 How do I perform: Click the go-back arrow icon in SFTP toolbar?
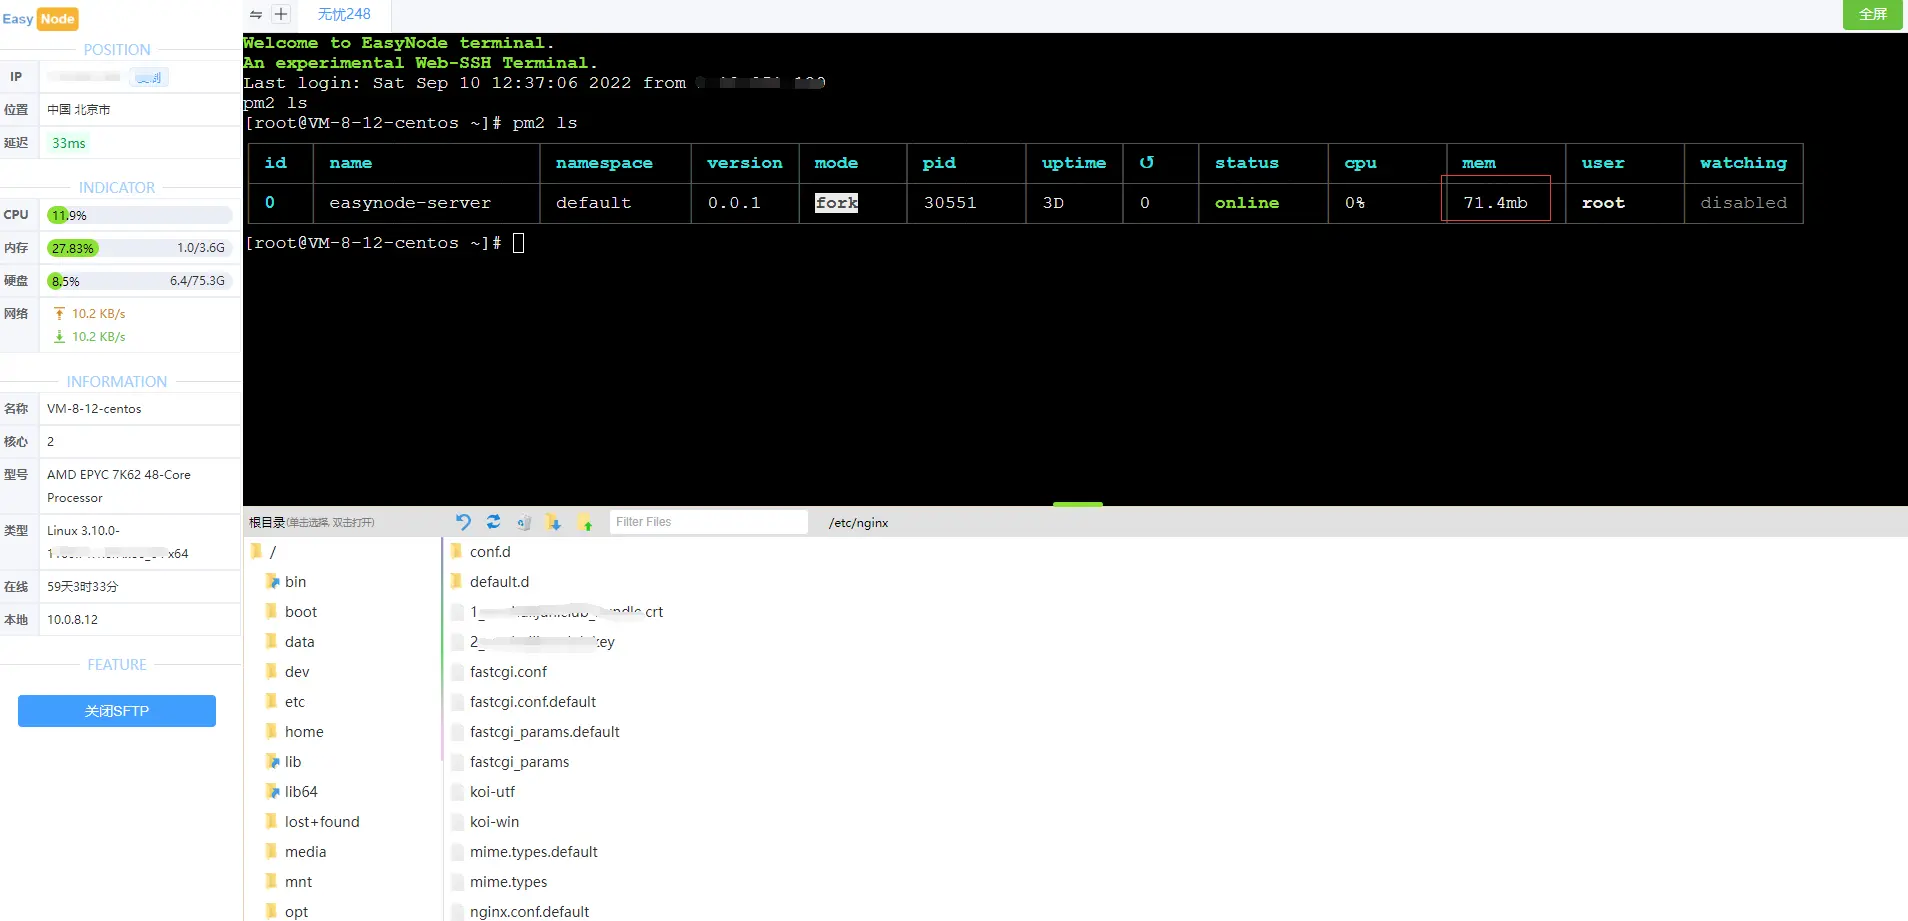tap(462, 522)
